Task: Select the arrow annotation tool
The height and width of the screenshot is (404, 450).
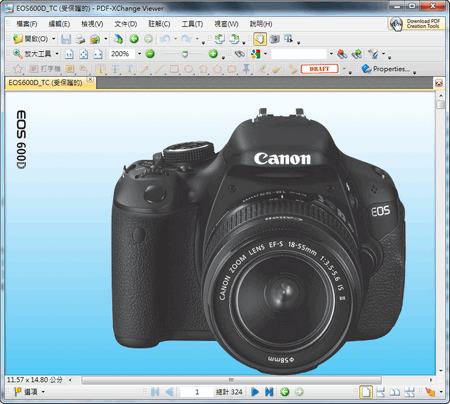Action: [144, 69]
